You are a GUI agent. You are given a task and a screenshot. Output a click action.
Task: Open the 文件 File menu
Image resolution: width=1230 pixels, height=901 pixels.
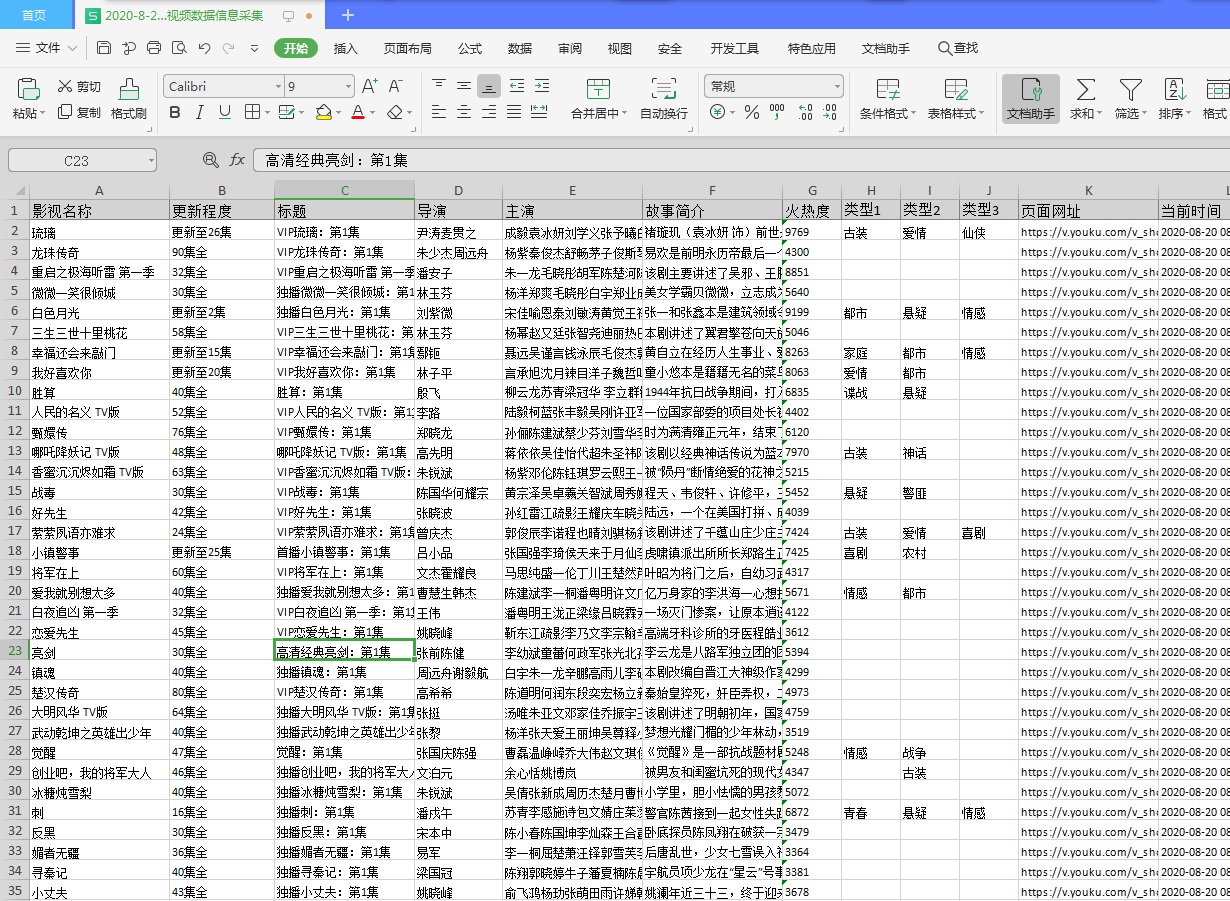tap(48, 48)
